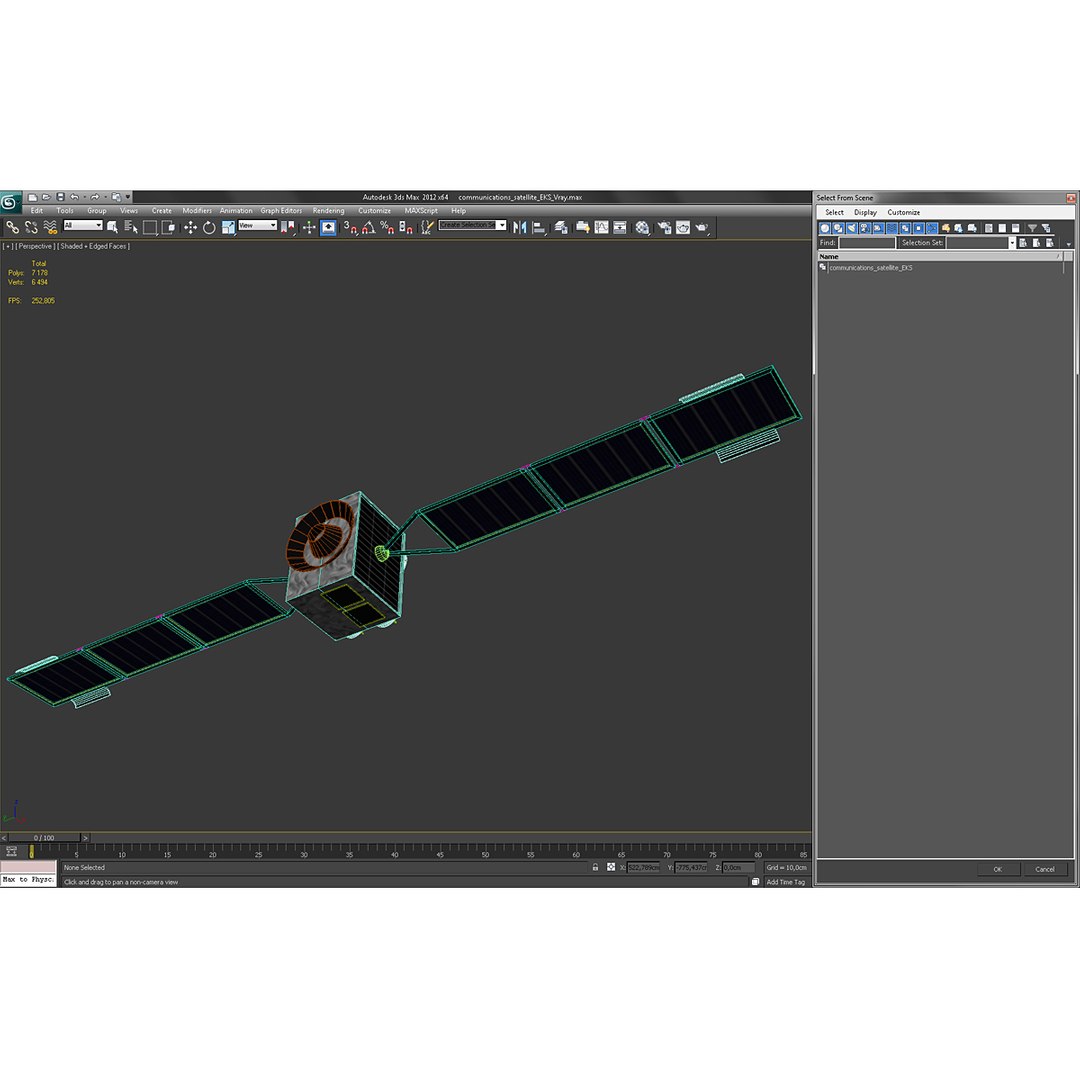Toggle the Display Geometry filter in Select From Scene
Image resolution: width=1080 pixels, height=1080 pixels.
[825, 228]
